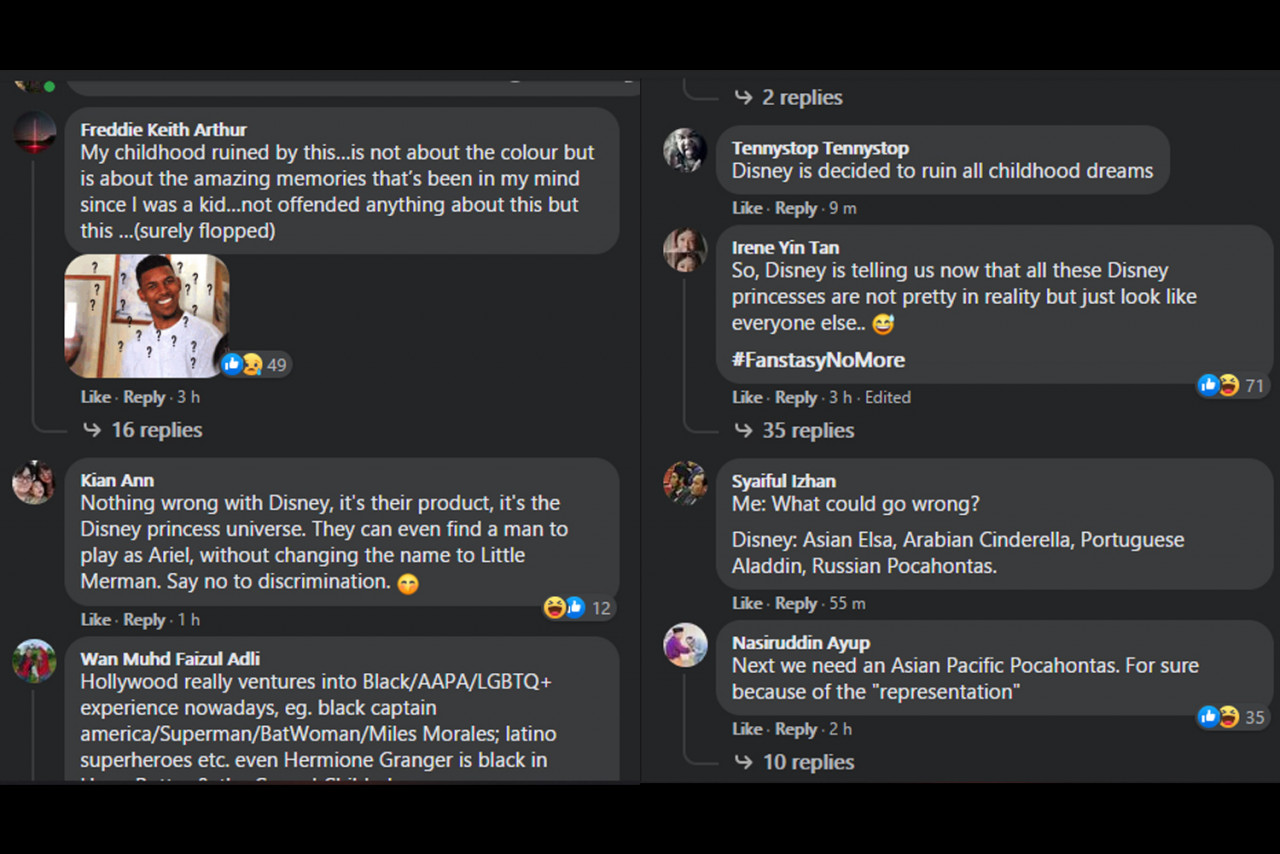Like Freddie Keith Arthur's comment

[95, 397]
